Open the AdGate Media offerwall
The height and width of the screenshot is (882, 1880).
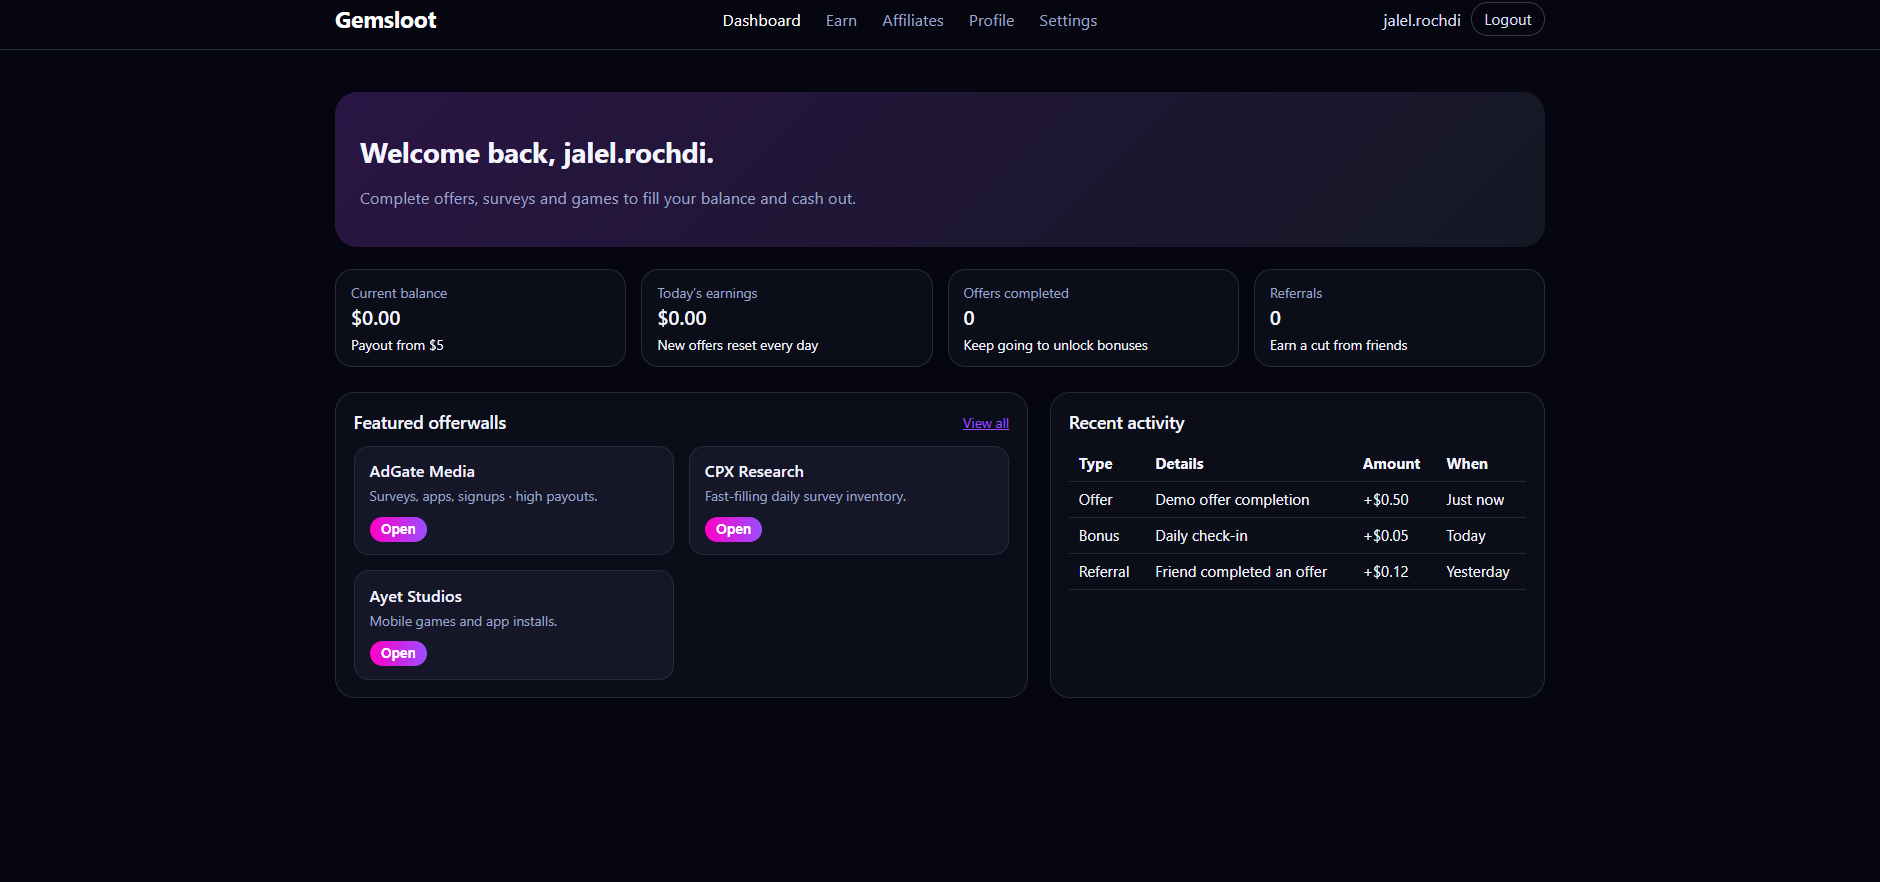(x=398, y=529)
